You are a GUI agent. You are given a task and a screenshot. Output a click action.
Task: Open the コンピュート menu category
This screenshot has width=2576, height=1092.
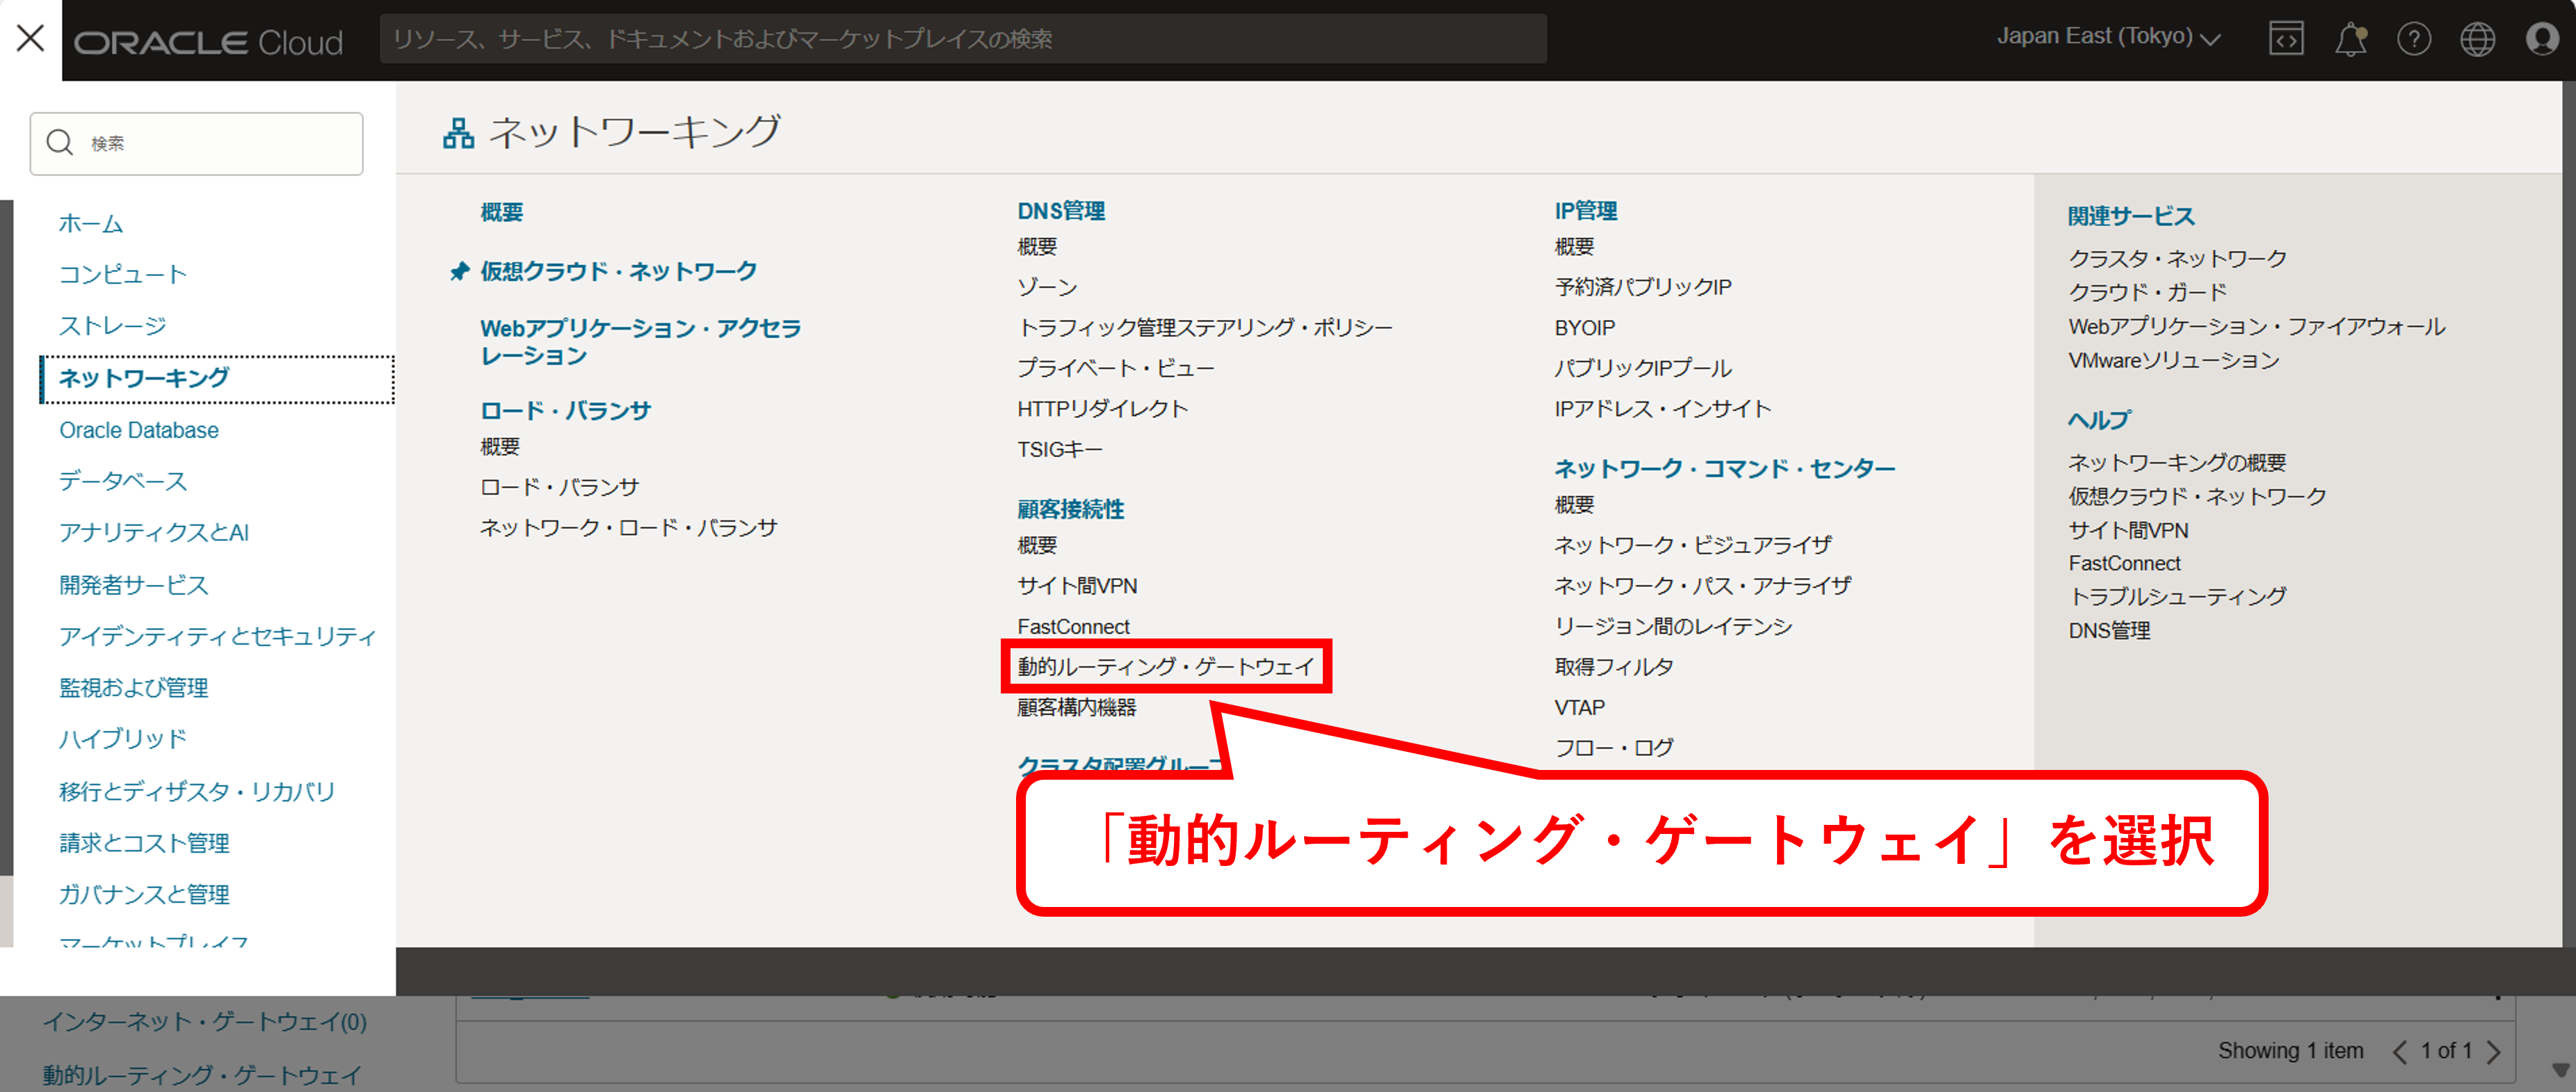click(123, 274)
